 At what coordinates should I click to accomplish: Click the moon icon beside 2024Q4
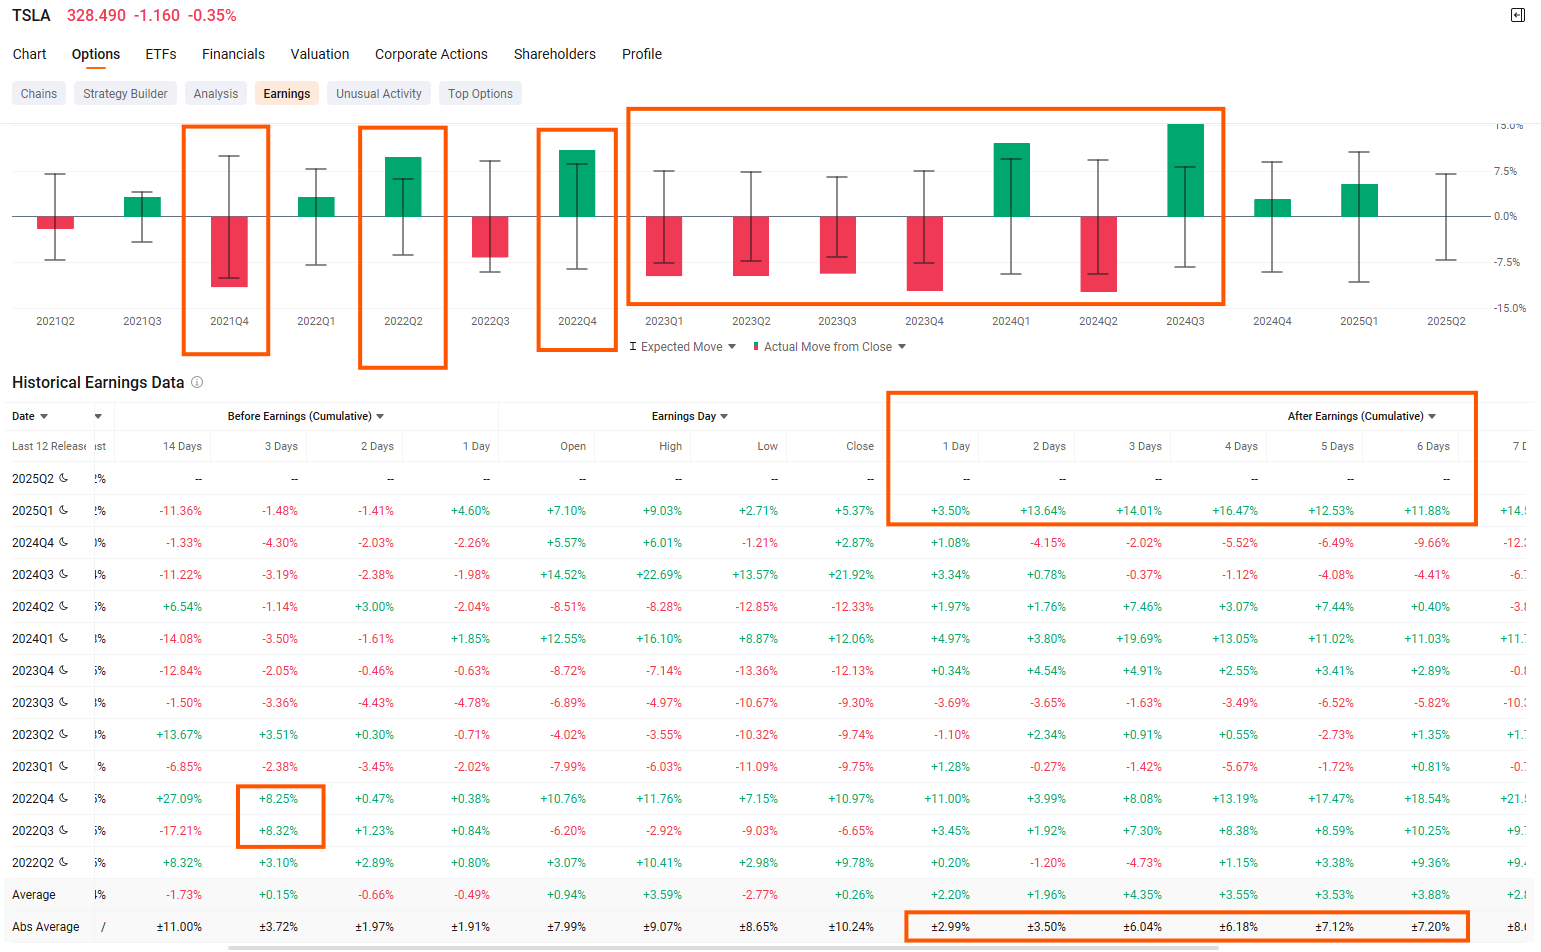[63, 542]
